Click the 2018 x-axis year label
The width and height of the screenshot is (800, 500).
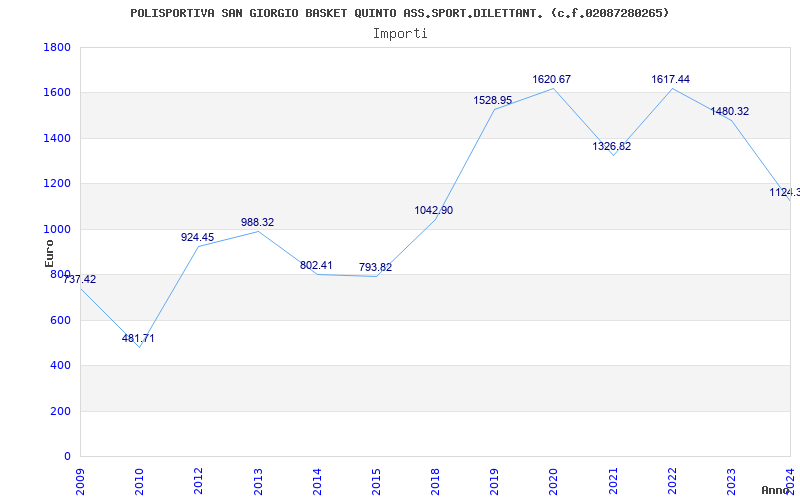coord(436,481)
